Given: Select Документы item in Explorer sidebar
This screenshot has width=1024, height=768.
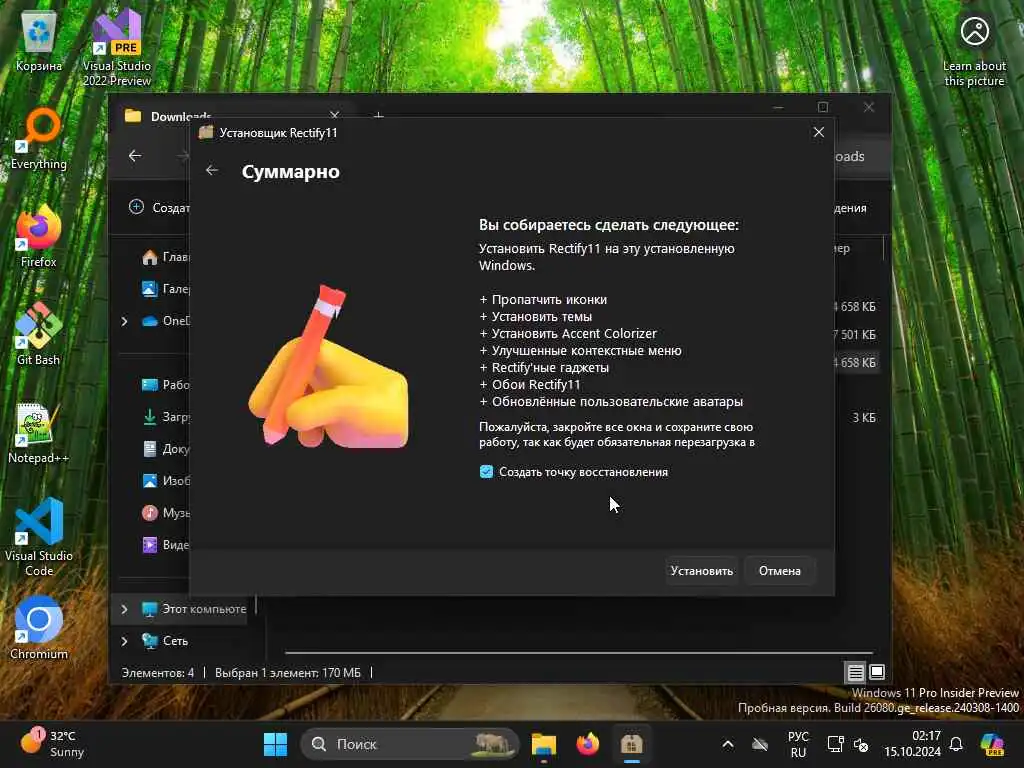Looking at the screenshot, I should click(x=165, y=449).
